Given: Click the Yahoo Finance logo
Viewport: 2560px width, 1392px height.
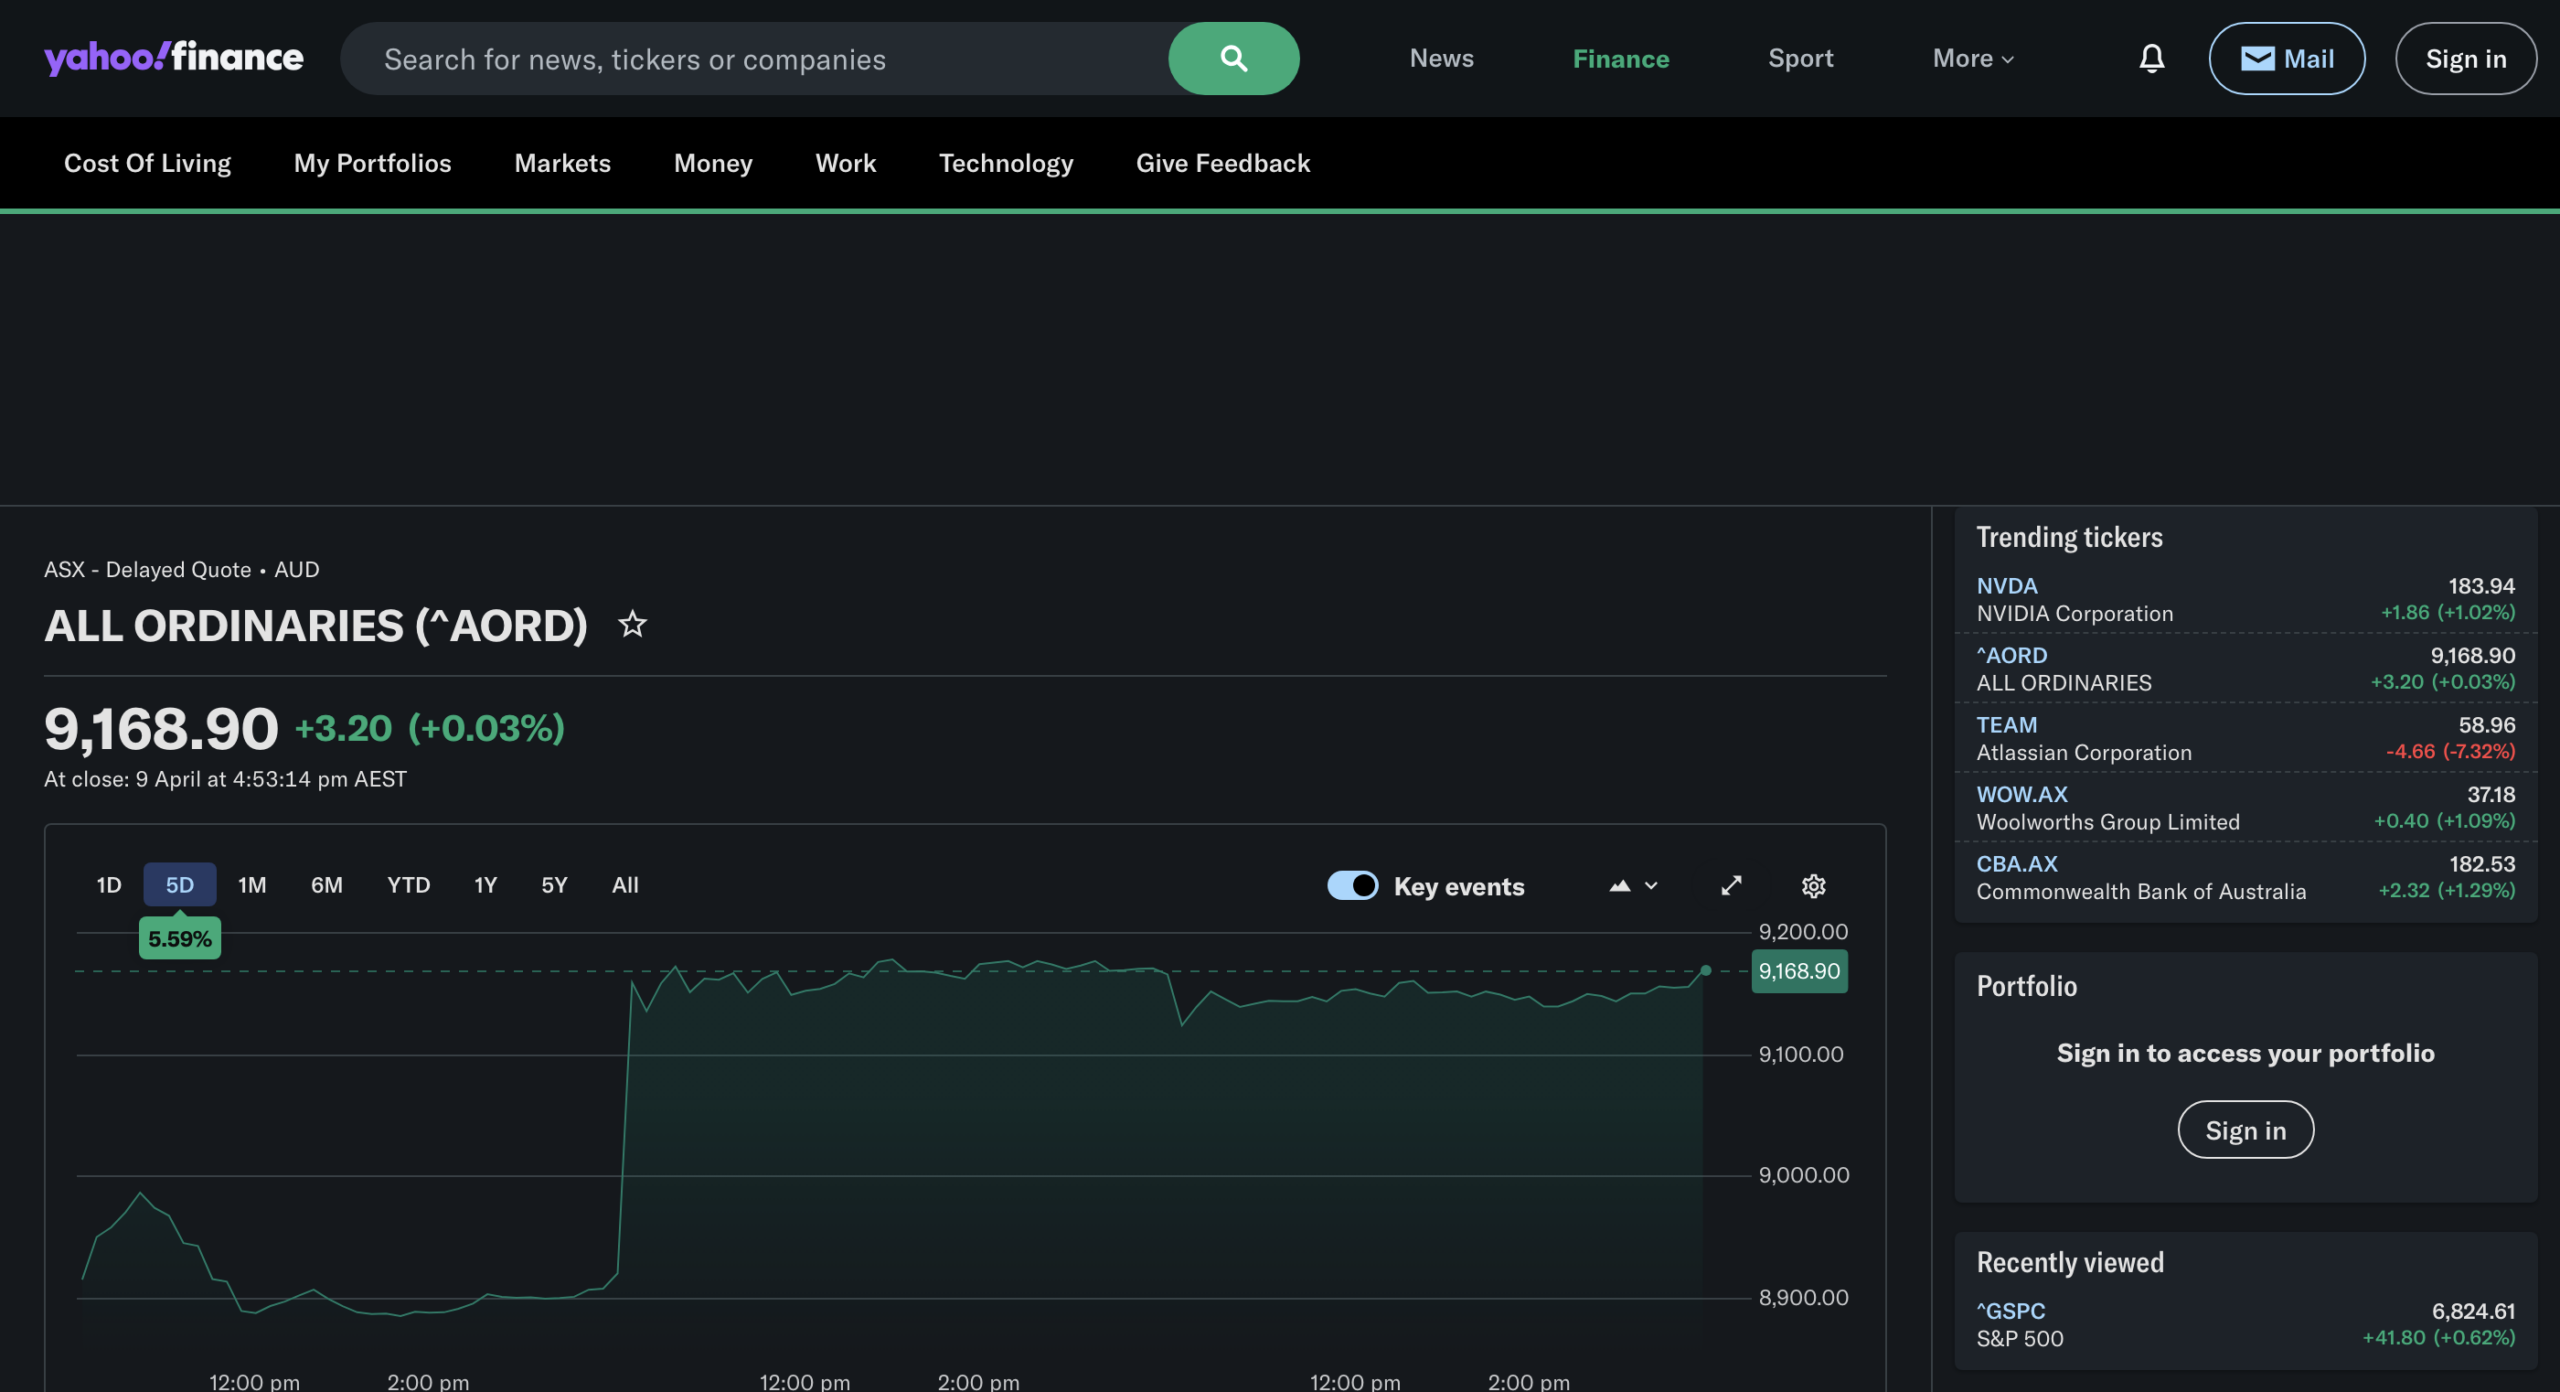Looking at the screenshot, I should pos(174,58).
